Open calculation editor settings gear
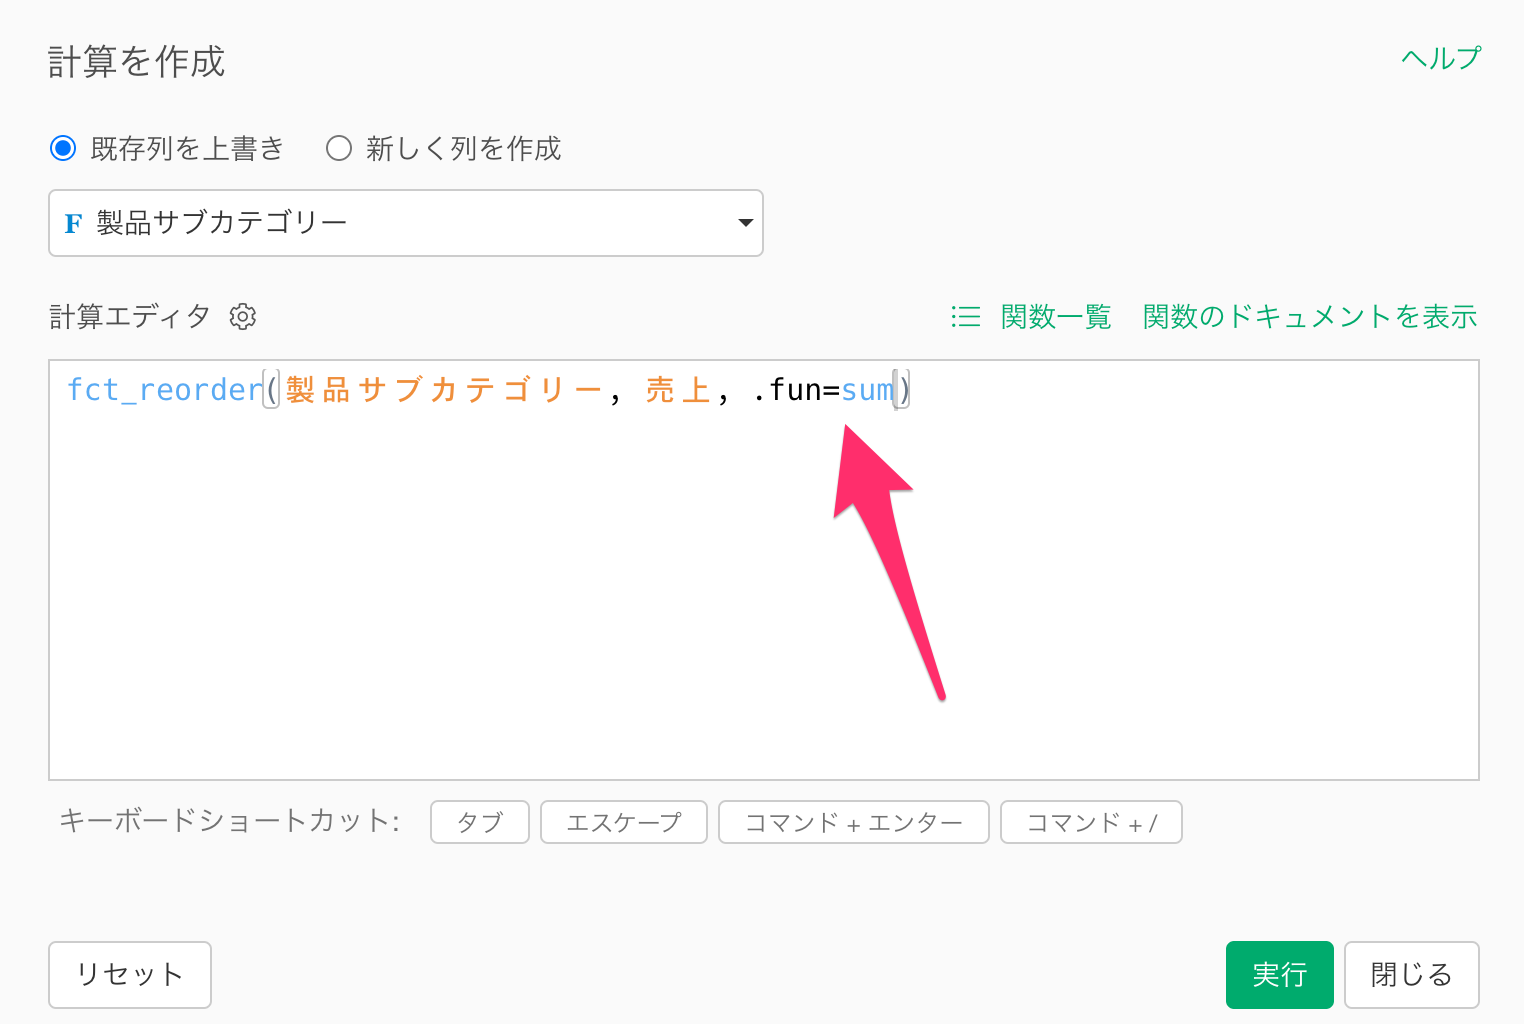This screenshot has height=1024, width=1524. [243, 317]
